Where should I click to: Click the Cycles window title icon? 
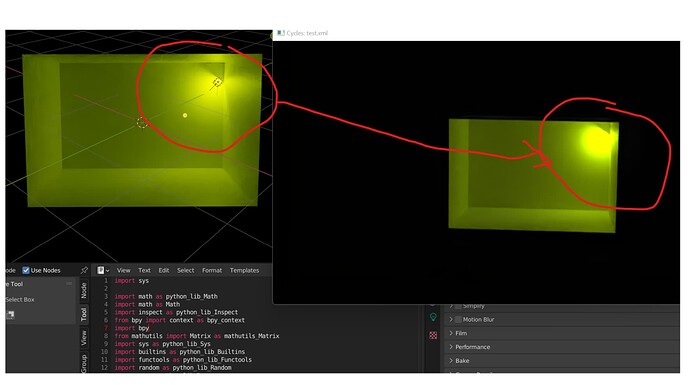(280, 33)
